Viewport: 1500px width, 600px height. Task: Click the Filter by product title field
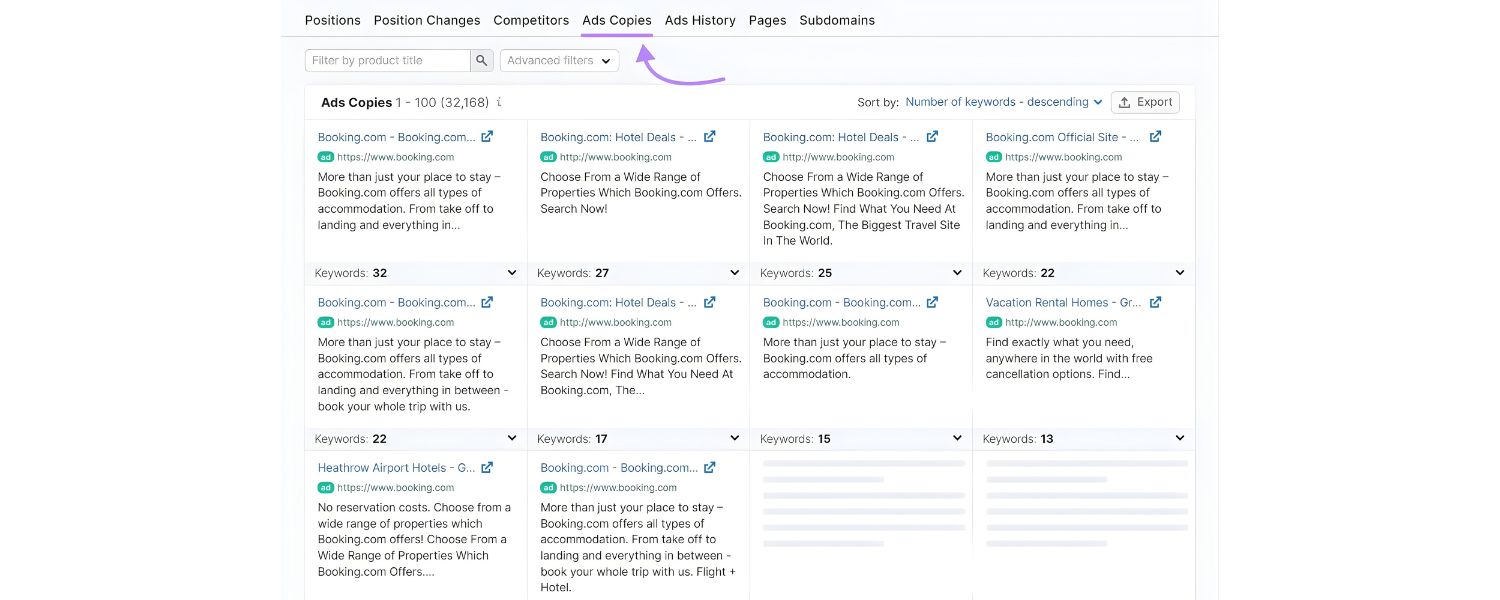click(387, 61)
